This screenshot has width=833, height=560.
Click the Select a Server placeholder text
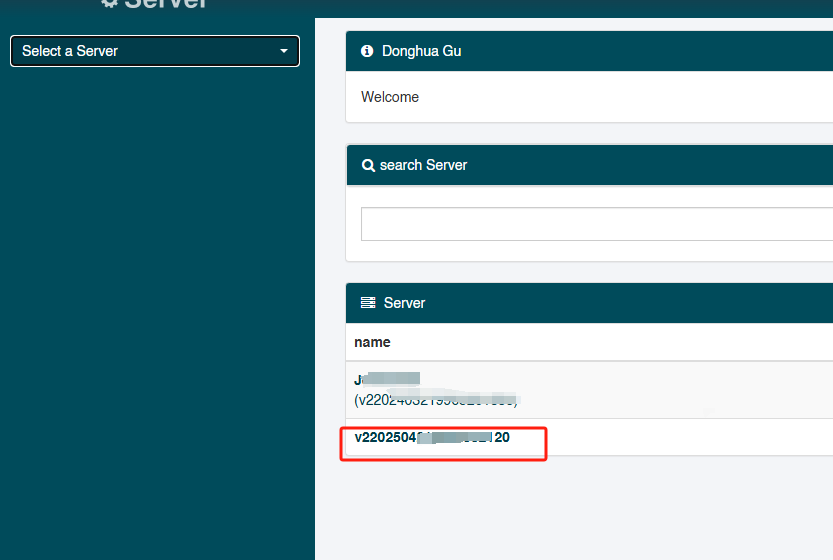click(70, 51)
